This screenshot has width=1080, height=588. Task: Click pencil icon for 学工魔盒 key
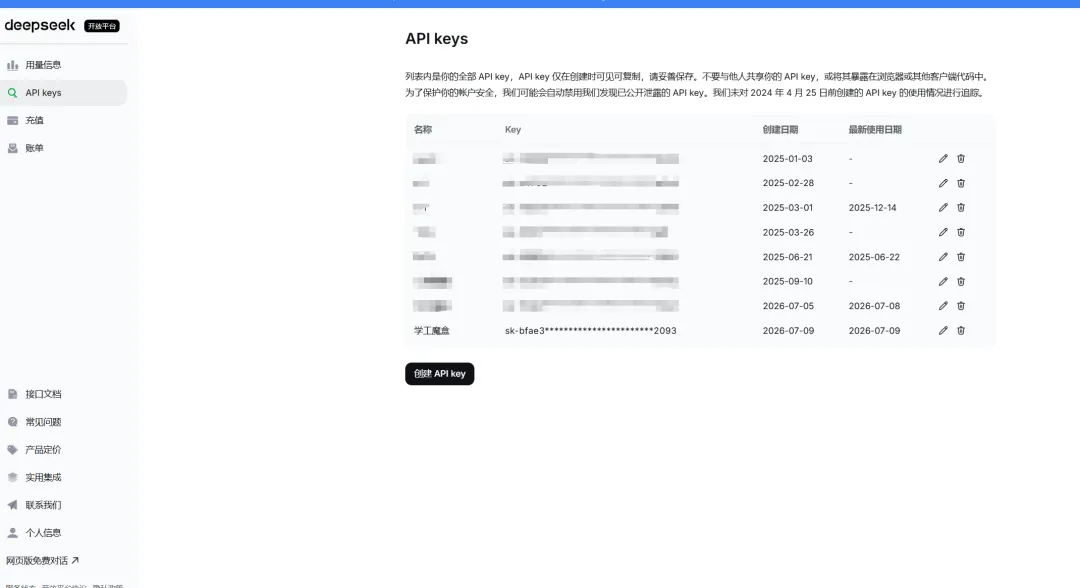[943, 330]
